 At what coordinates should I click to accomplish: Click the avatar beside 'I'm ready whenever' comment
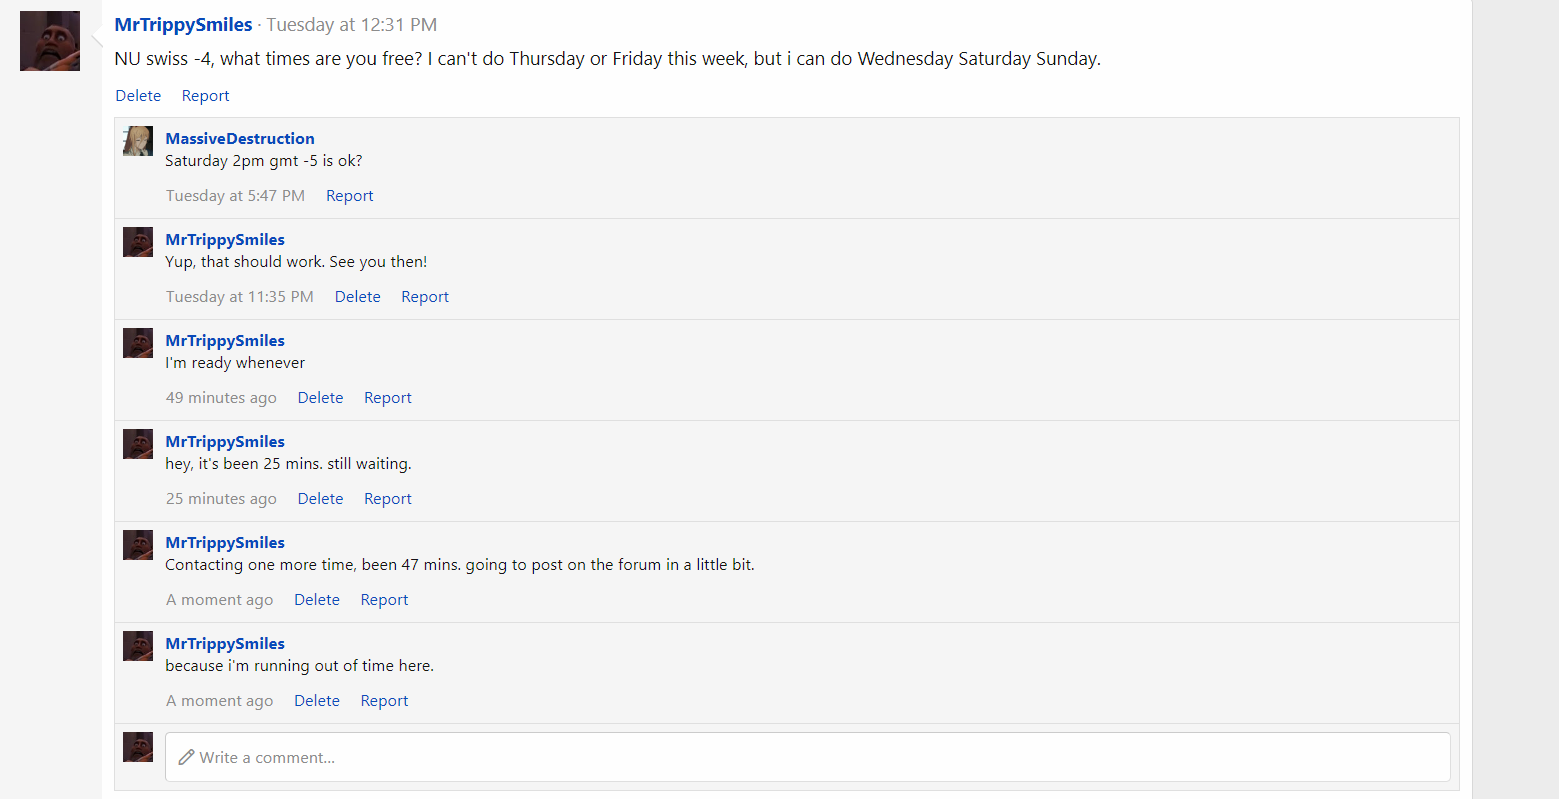tap(138, 343)
